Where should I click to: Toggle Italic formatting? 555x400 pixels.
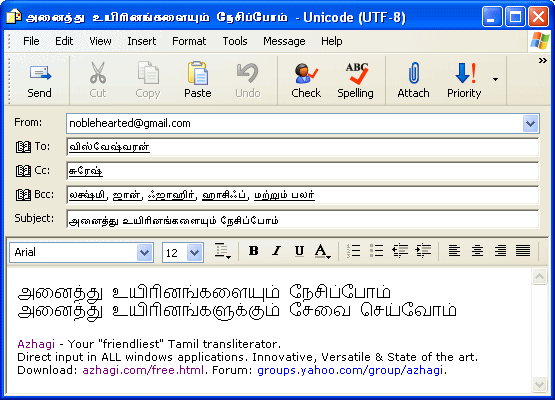click(x=276, y=251)
